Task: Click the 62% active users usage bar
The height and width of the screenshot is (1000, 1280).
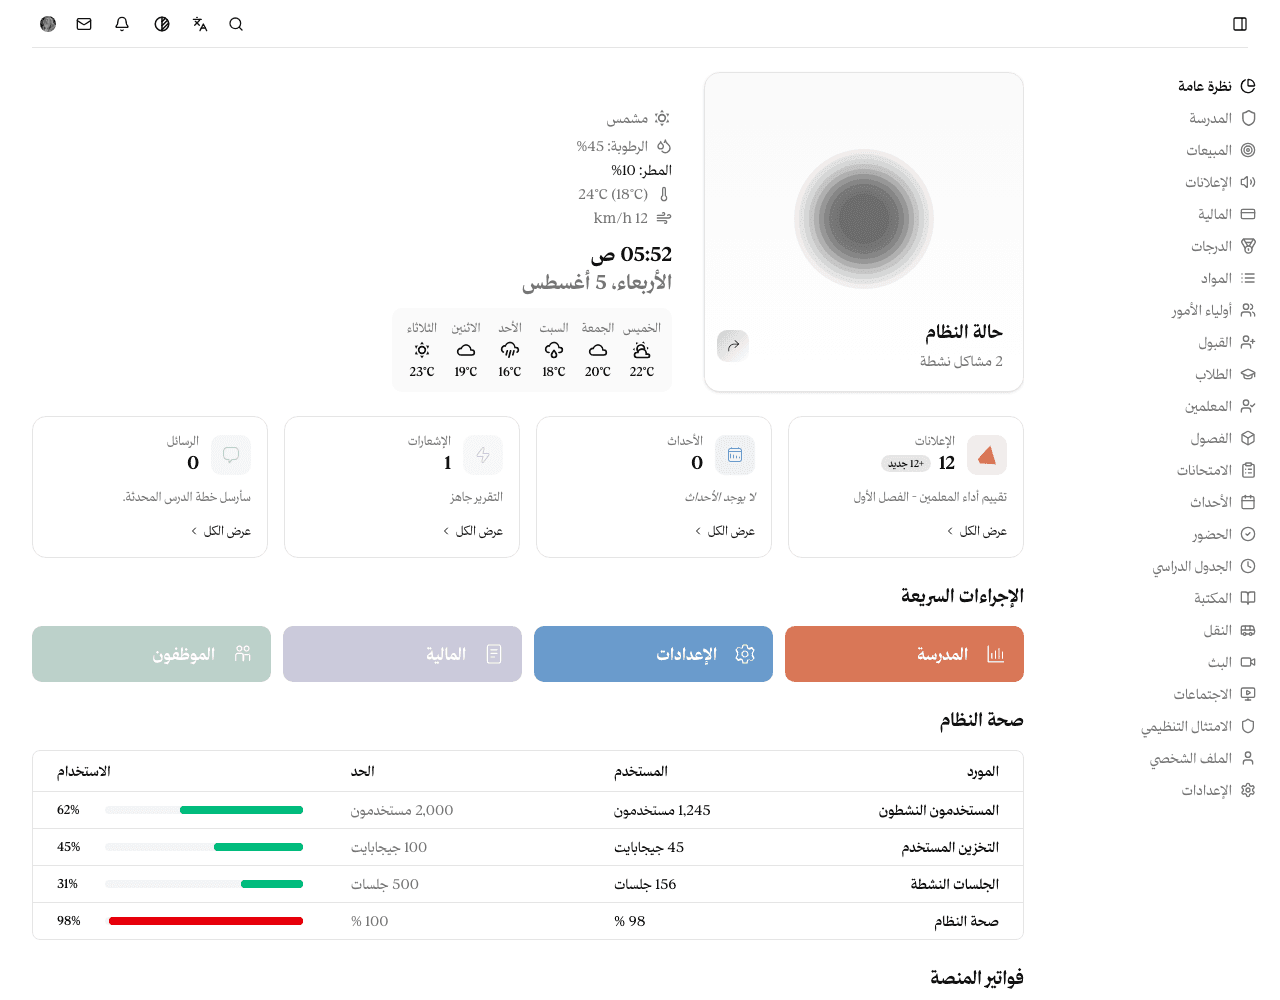Action: coord(204,810)
